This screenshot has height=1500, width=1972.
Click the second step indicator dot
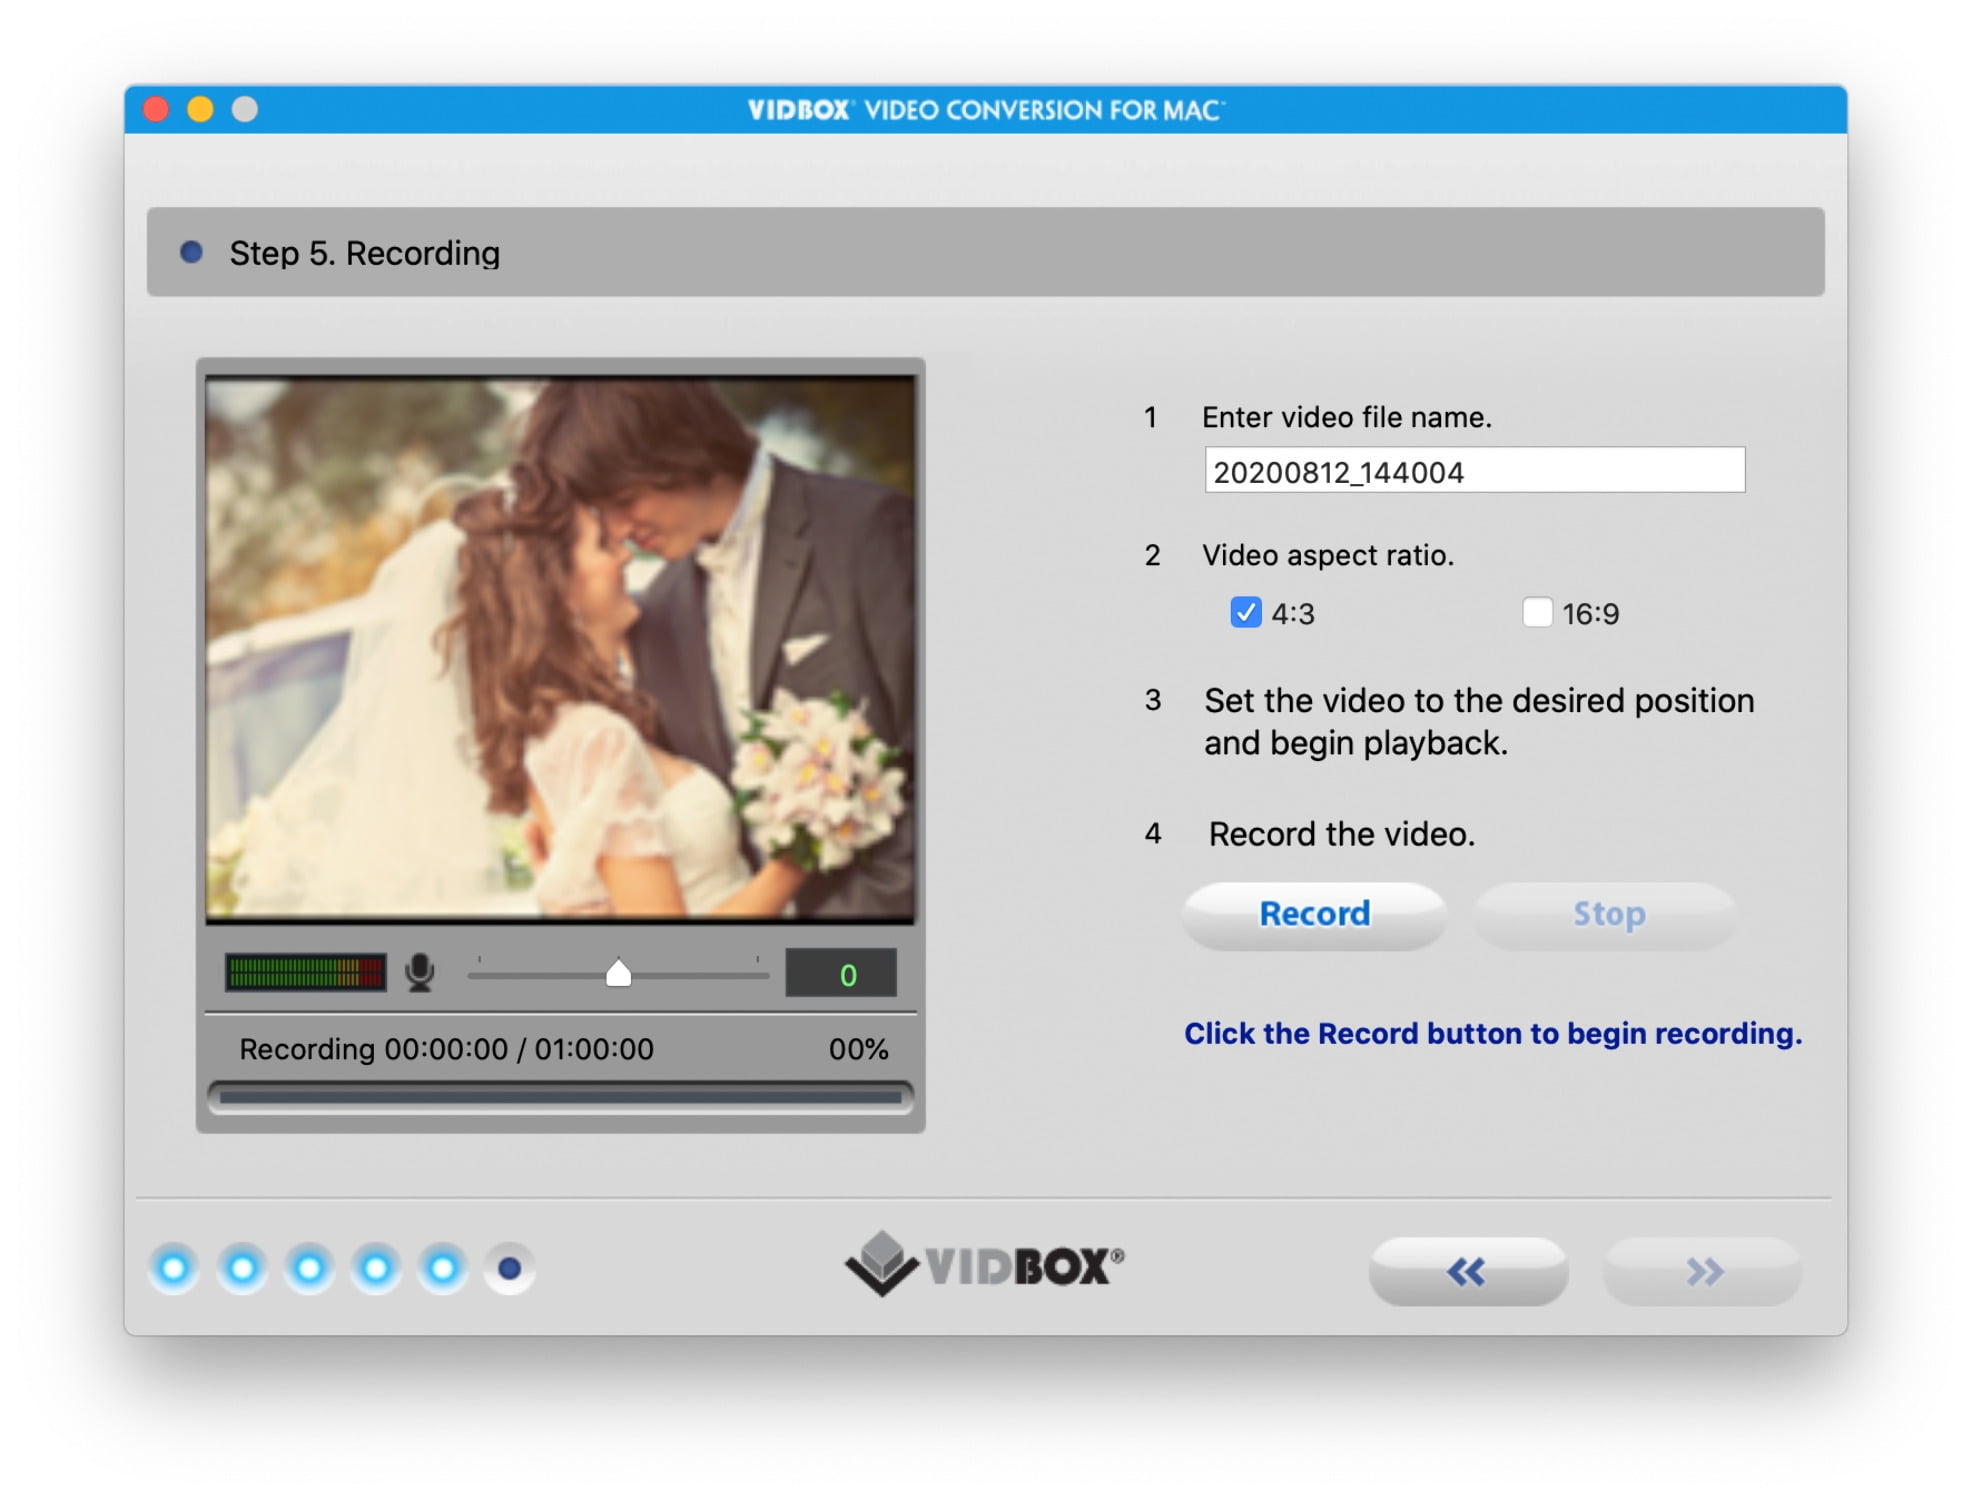pos(242,1268)
